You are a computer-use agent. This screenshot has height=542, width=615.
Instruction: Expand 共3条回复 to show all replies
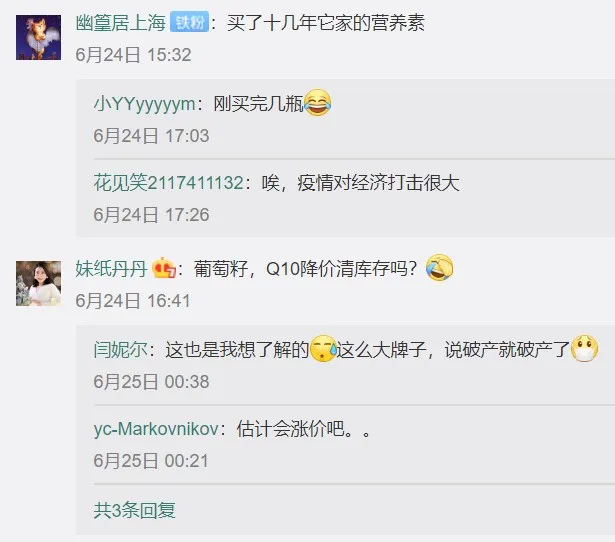[x=135, y=510]
